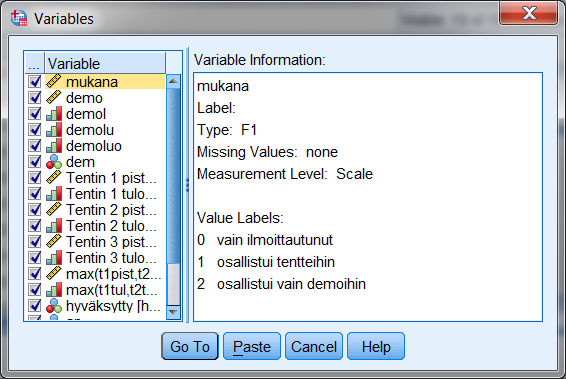Click the bar icon beside max(t1tul,t2t...
Image resolution: width=566 pixels, height=379 pixels.
[54, 289]
